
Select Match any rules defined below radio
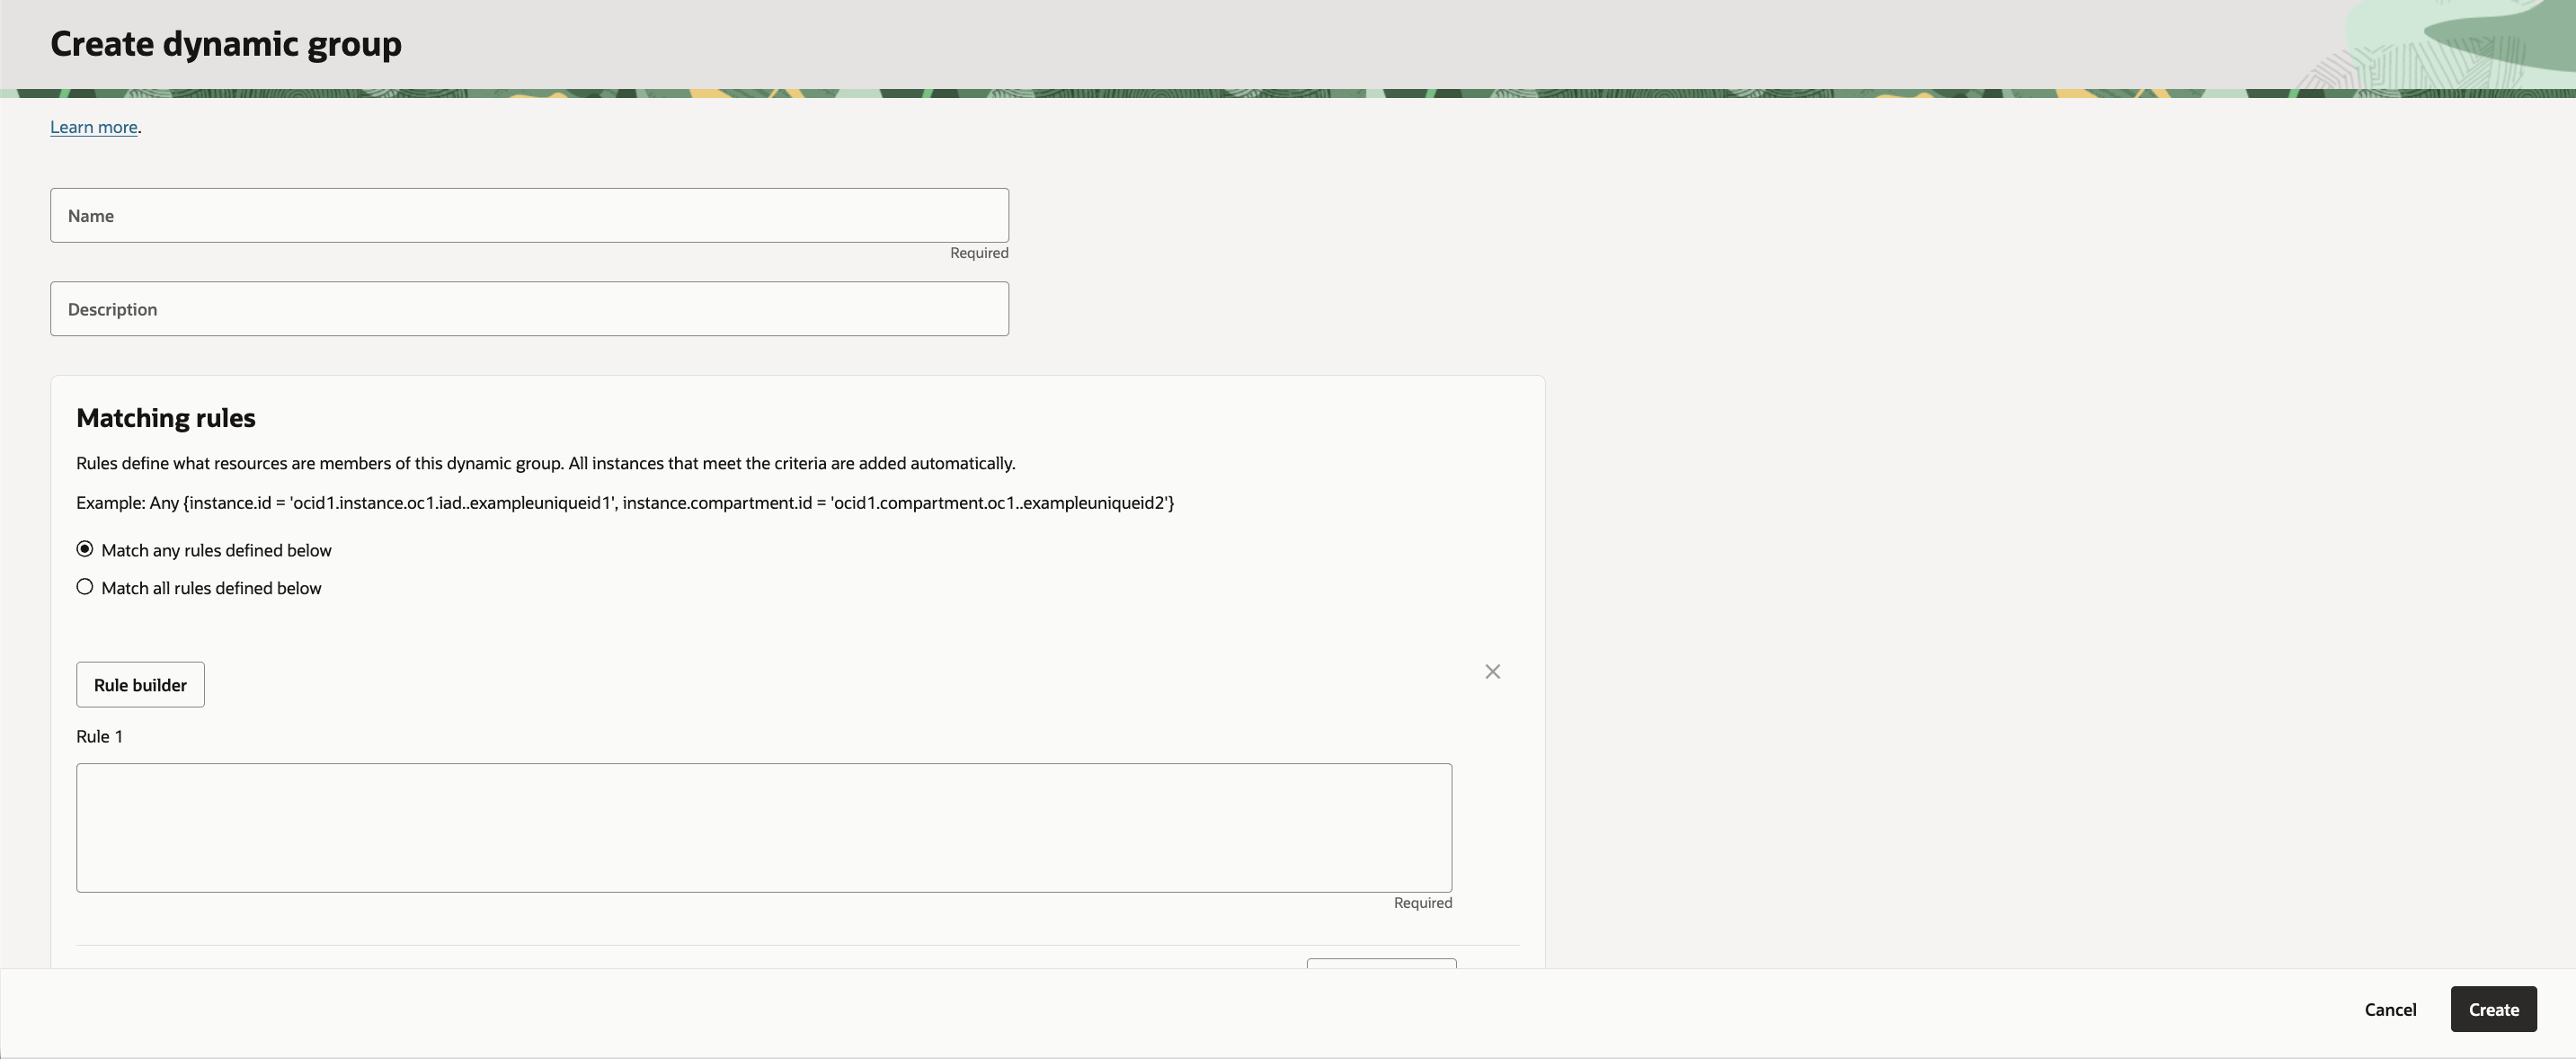tap(85, 549)
